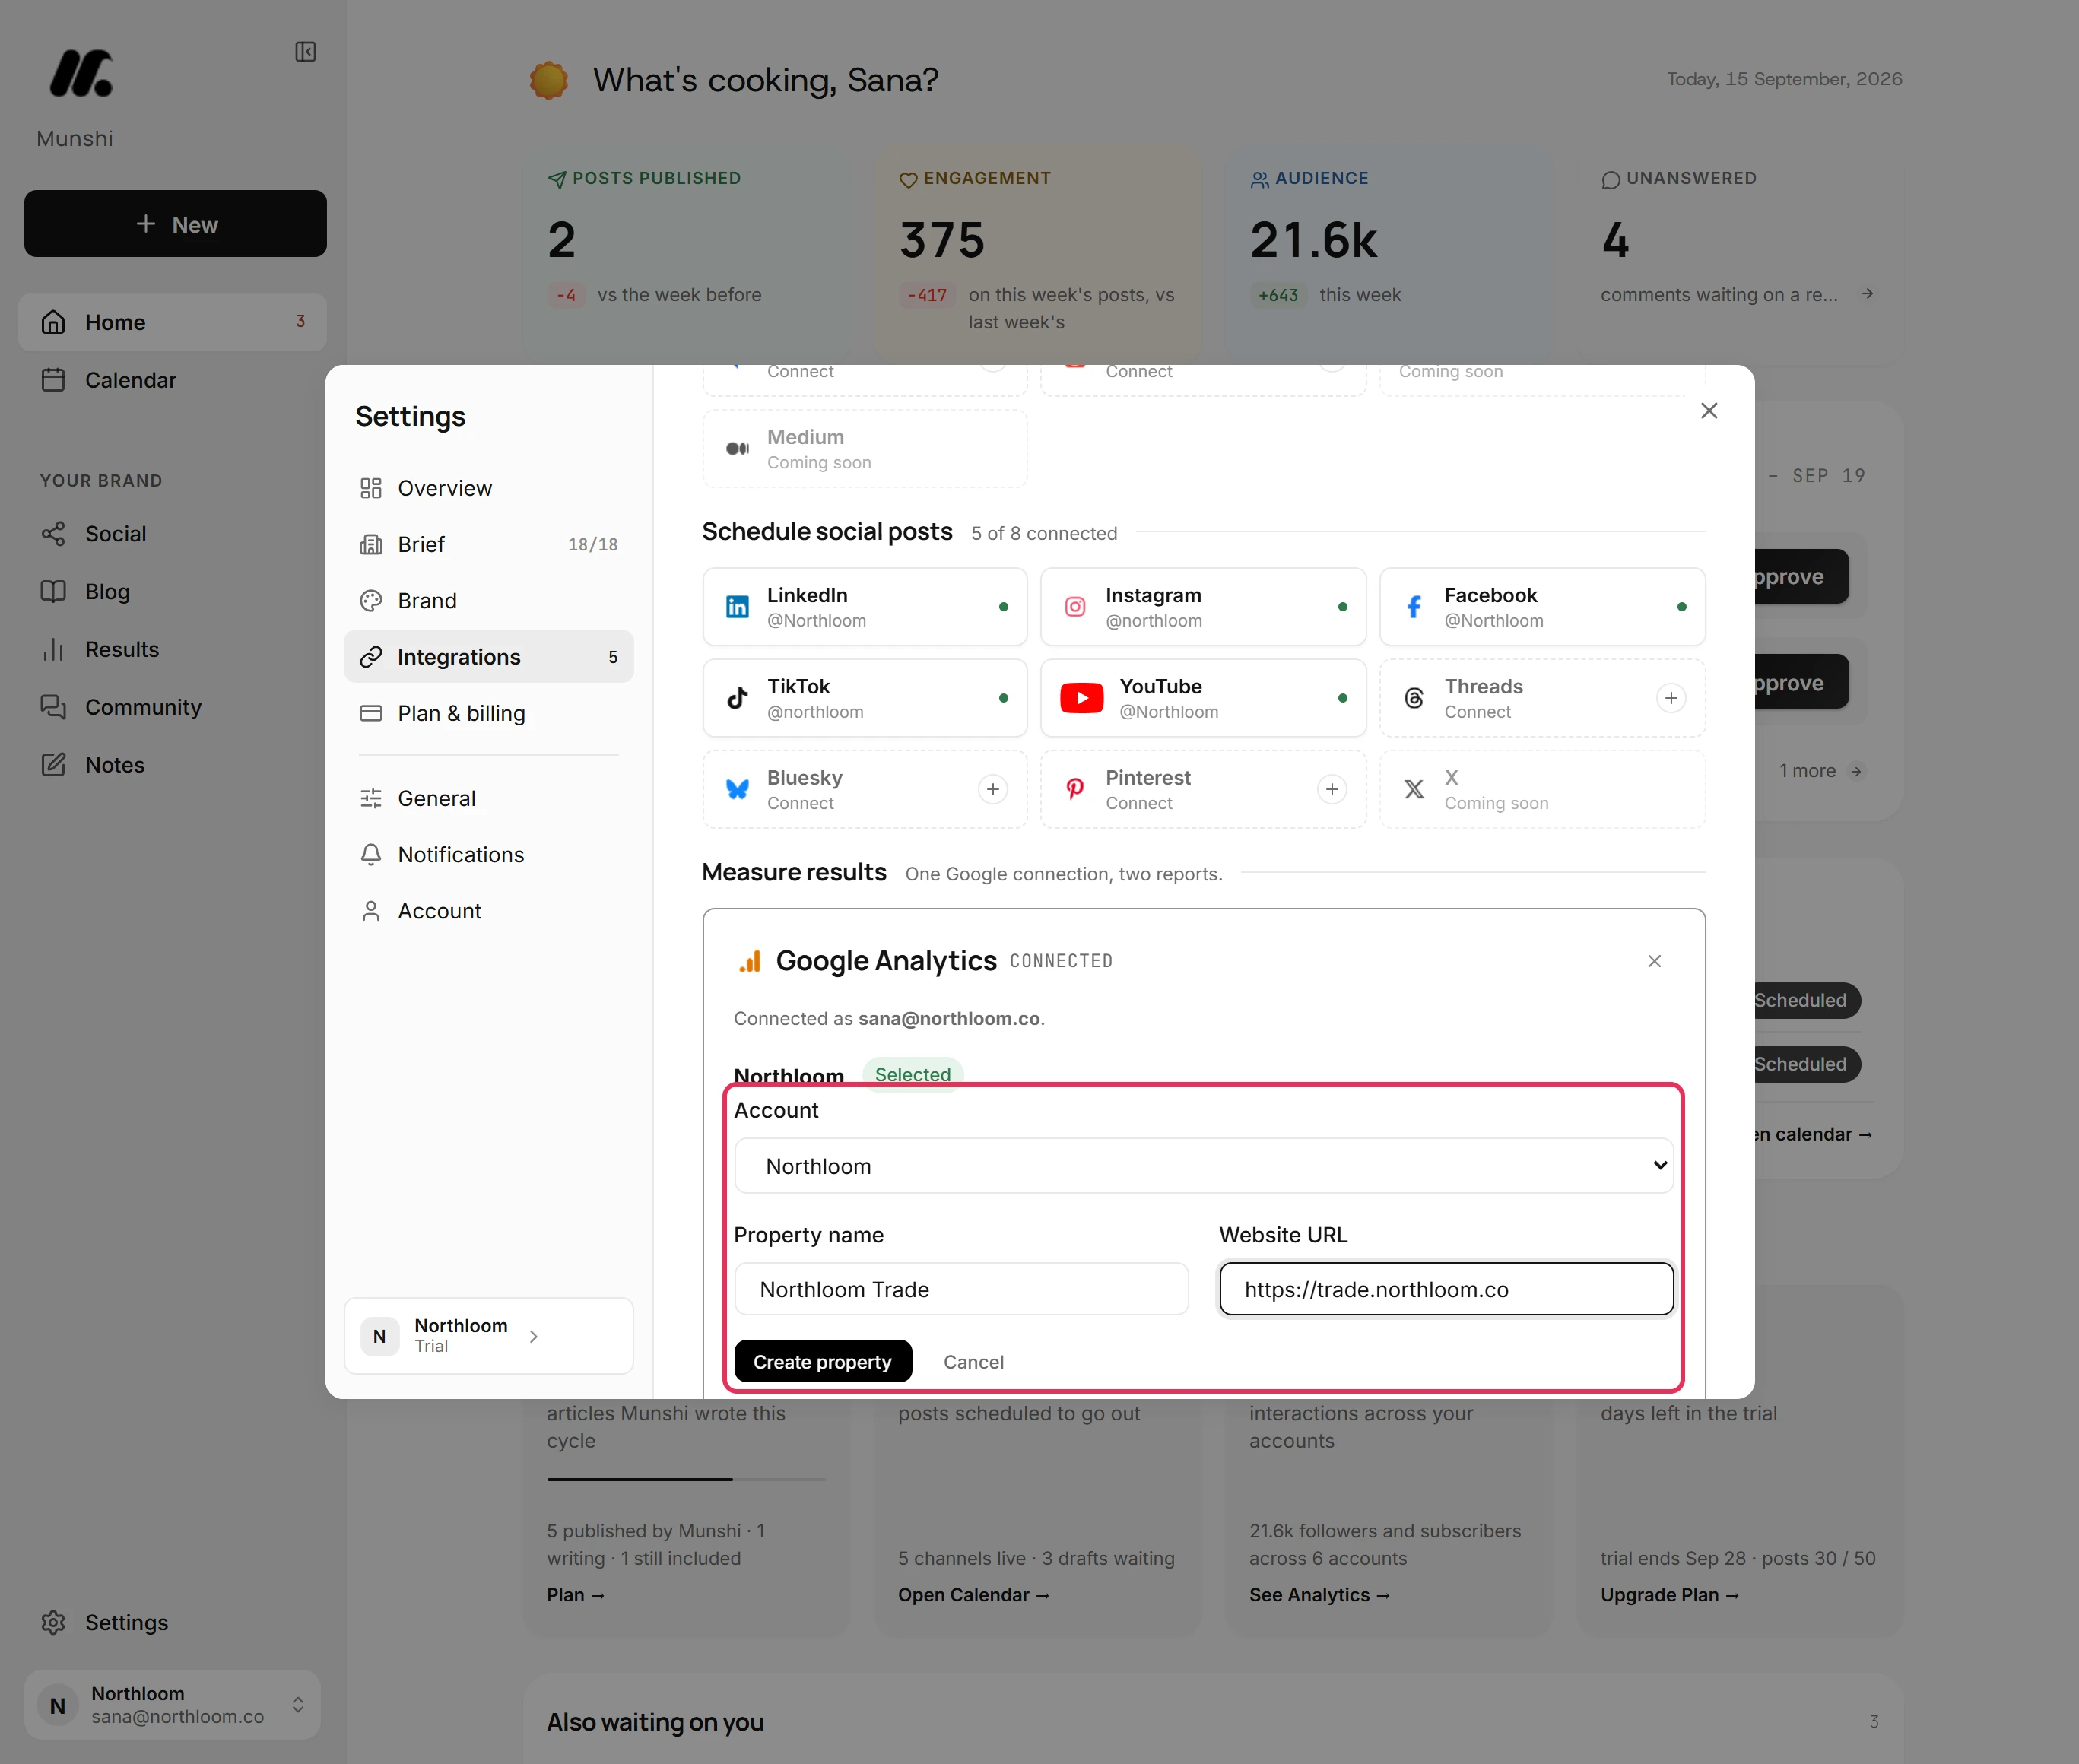Click the Medium coming soon card
The width and height of the screenshot is (2079, 1764).
click(x=864, y=449)
